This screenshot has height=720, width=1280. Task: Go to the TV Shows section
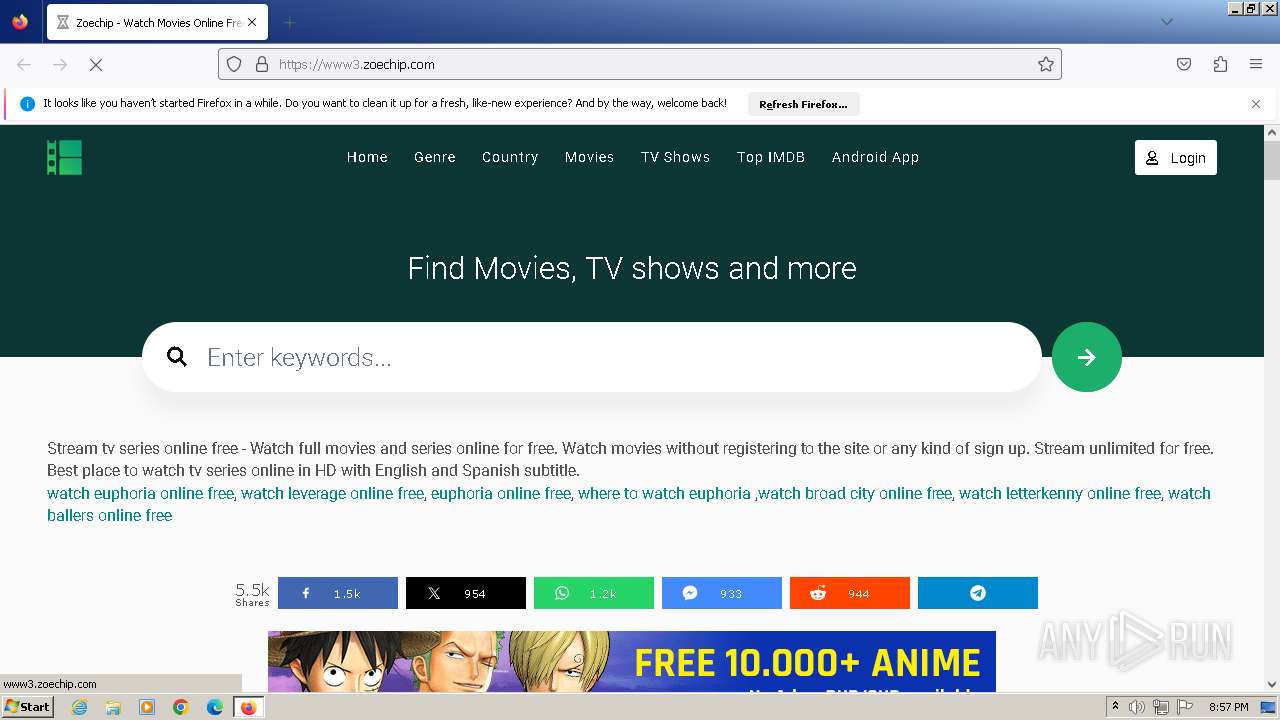[675, 157]
